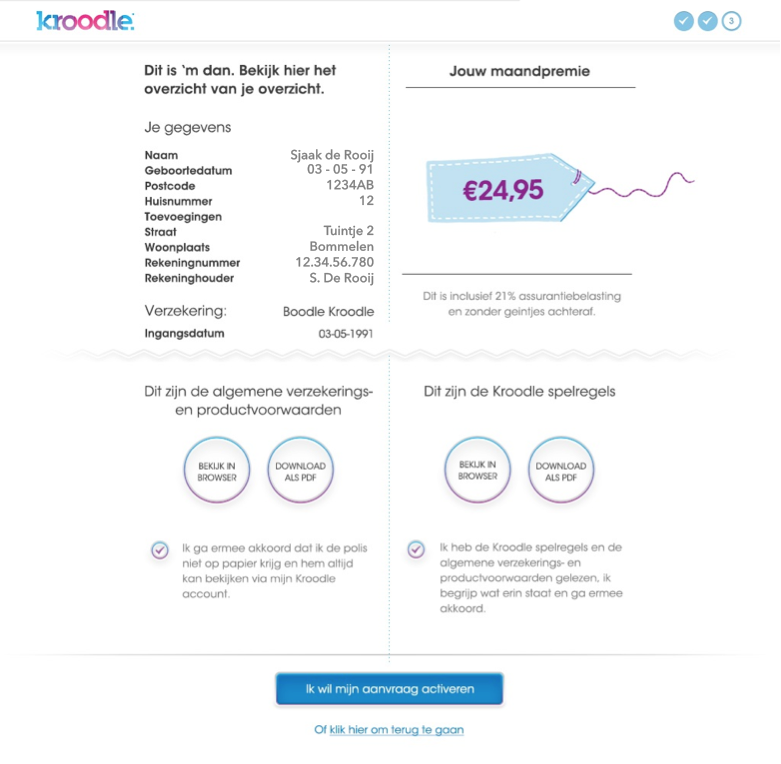Click the ingangsdatum 03-05-1991
This screenshot has height=764, width=781.
[x=345, y=334]
